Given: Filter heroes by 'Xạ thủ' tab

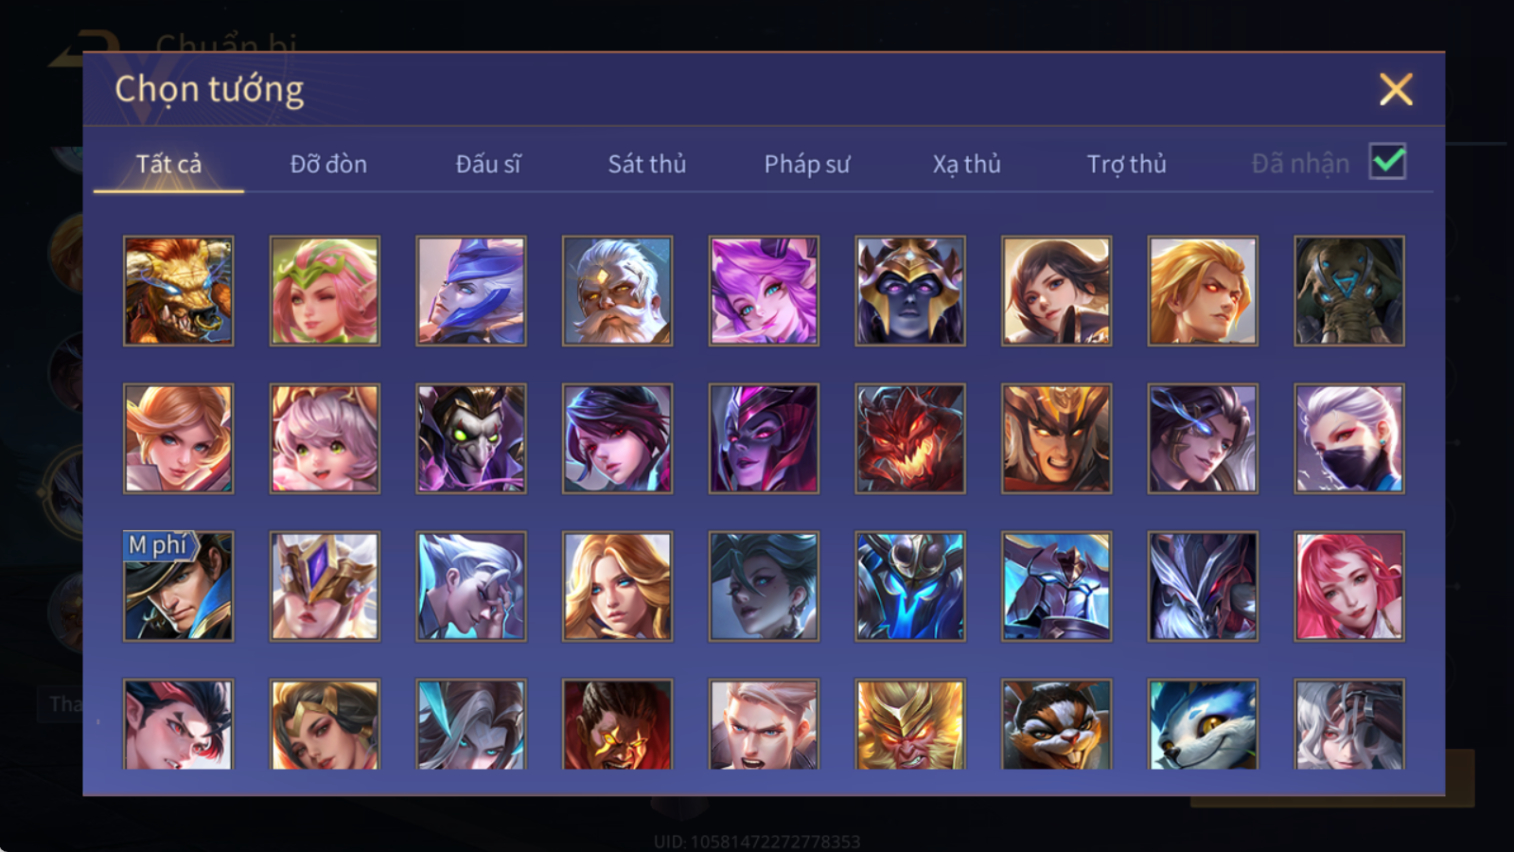Looking at the screenshot, I should 966,164.
